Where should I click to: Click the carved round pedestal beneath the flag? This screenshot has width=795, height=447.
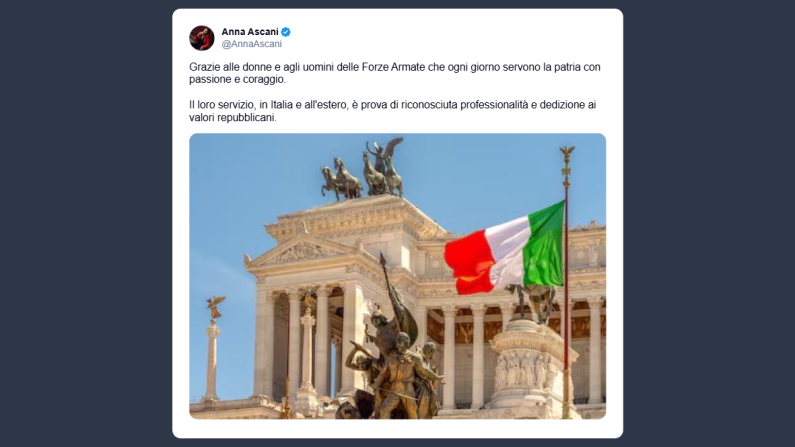pyautogui.click(x=530, y=365)
